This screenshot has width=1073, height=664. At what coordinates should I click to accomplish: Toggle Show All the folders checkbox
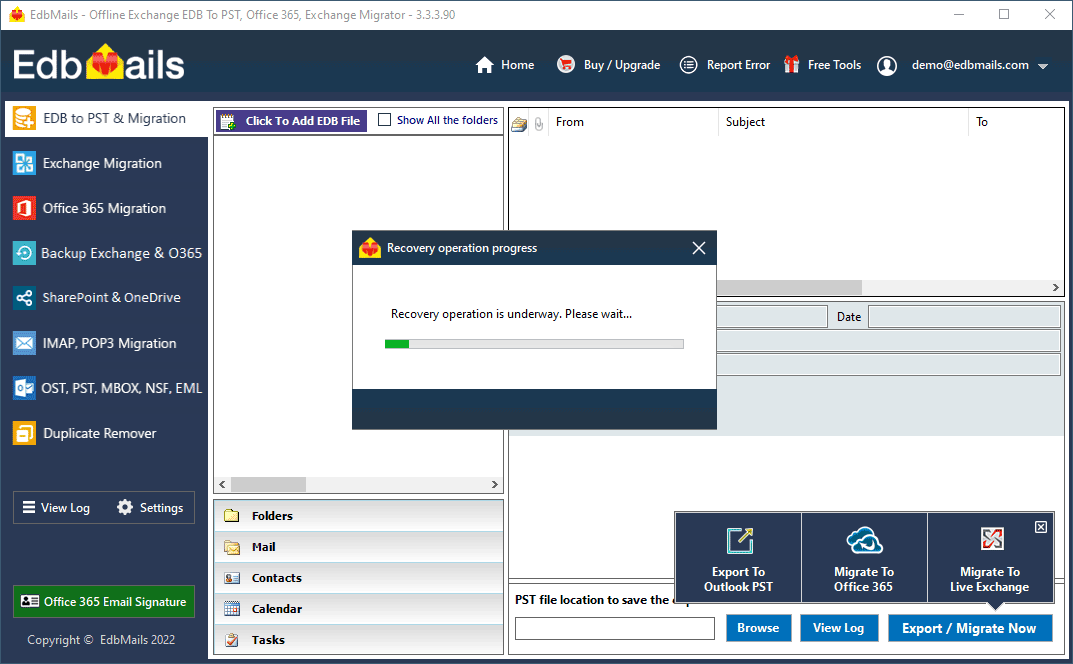[x=385, y=120]
